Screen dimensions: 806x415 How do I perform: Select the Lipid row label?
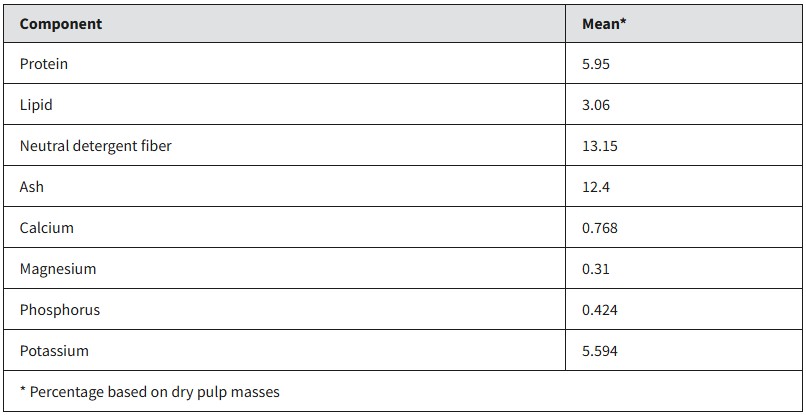pos(36,105)
